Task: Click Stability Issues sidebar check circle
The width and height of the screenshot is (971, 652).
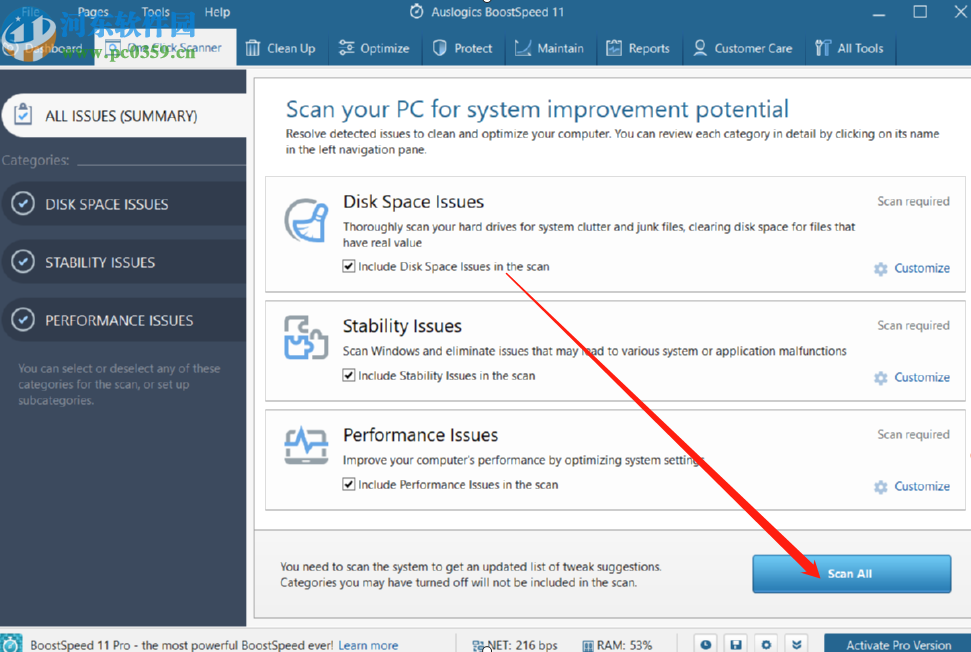Action: click(23, 261)
